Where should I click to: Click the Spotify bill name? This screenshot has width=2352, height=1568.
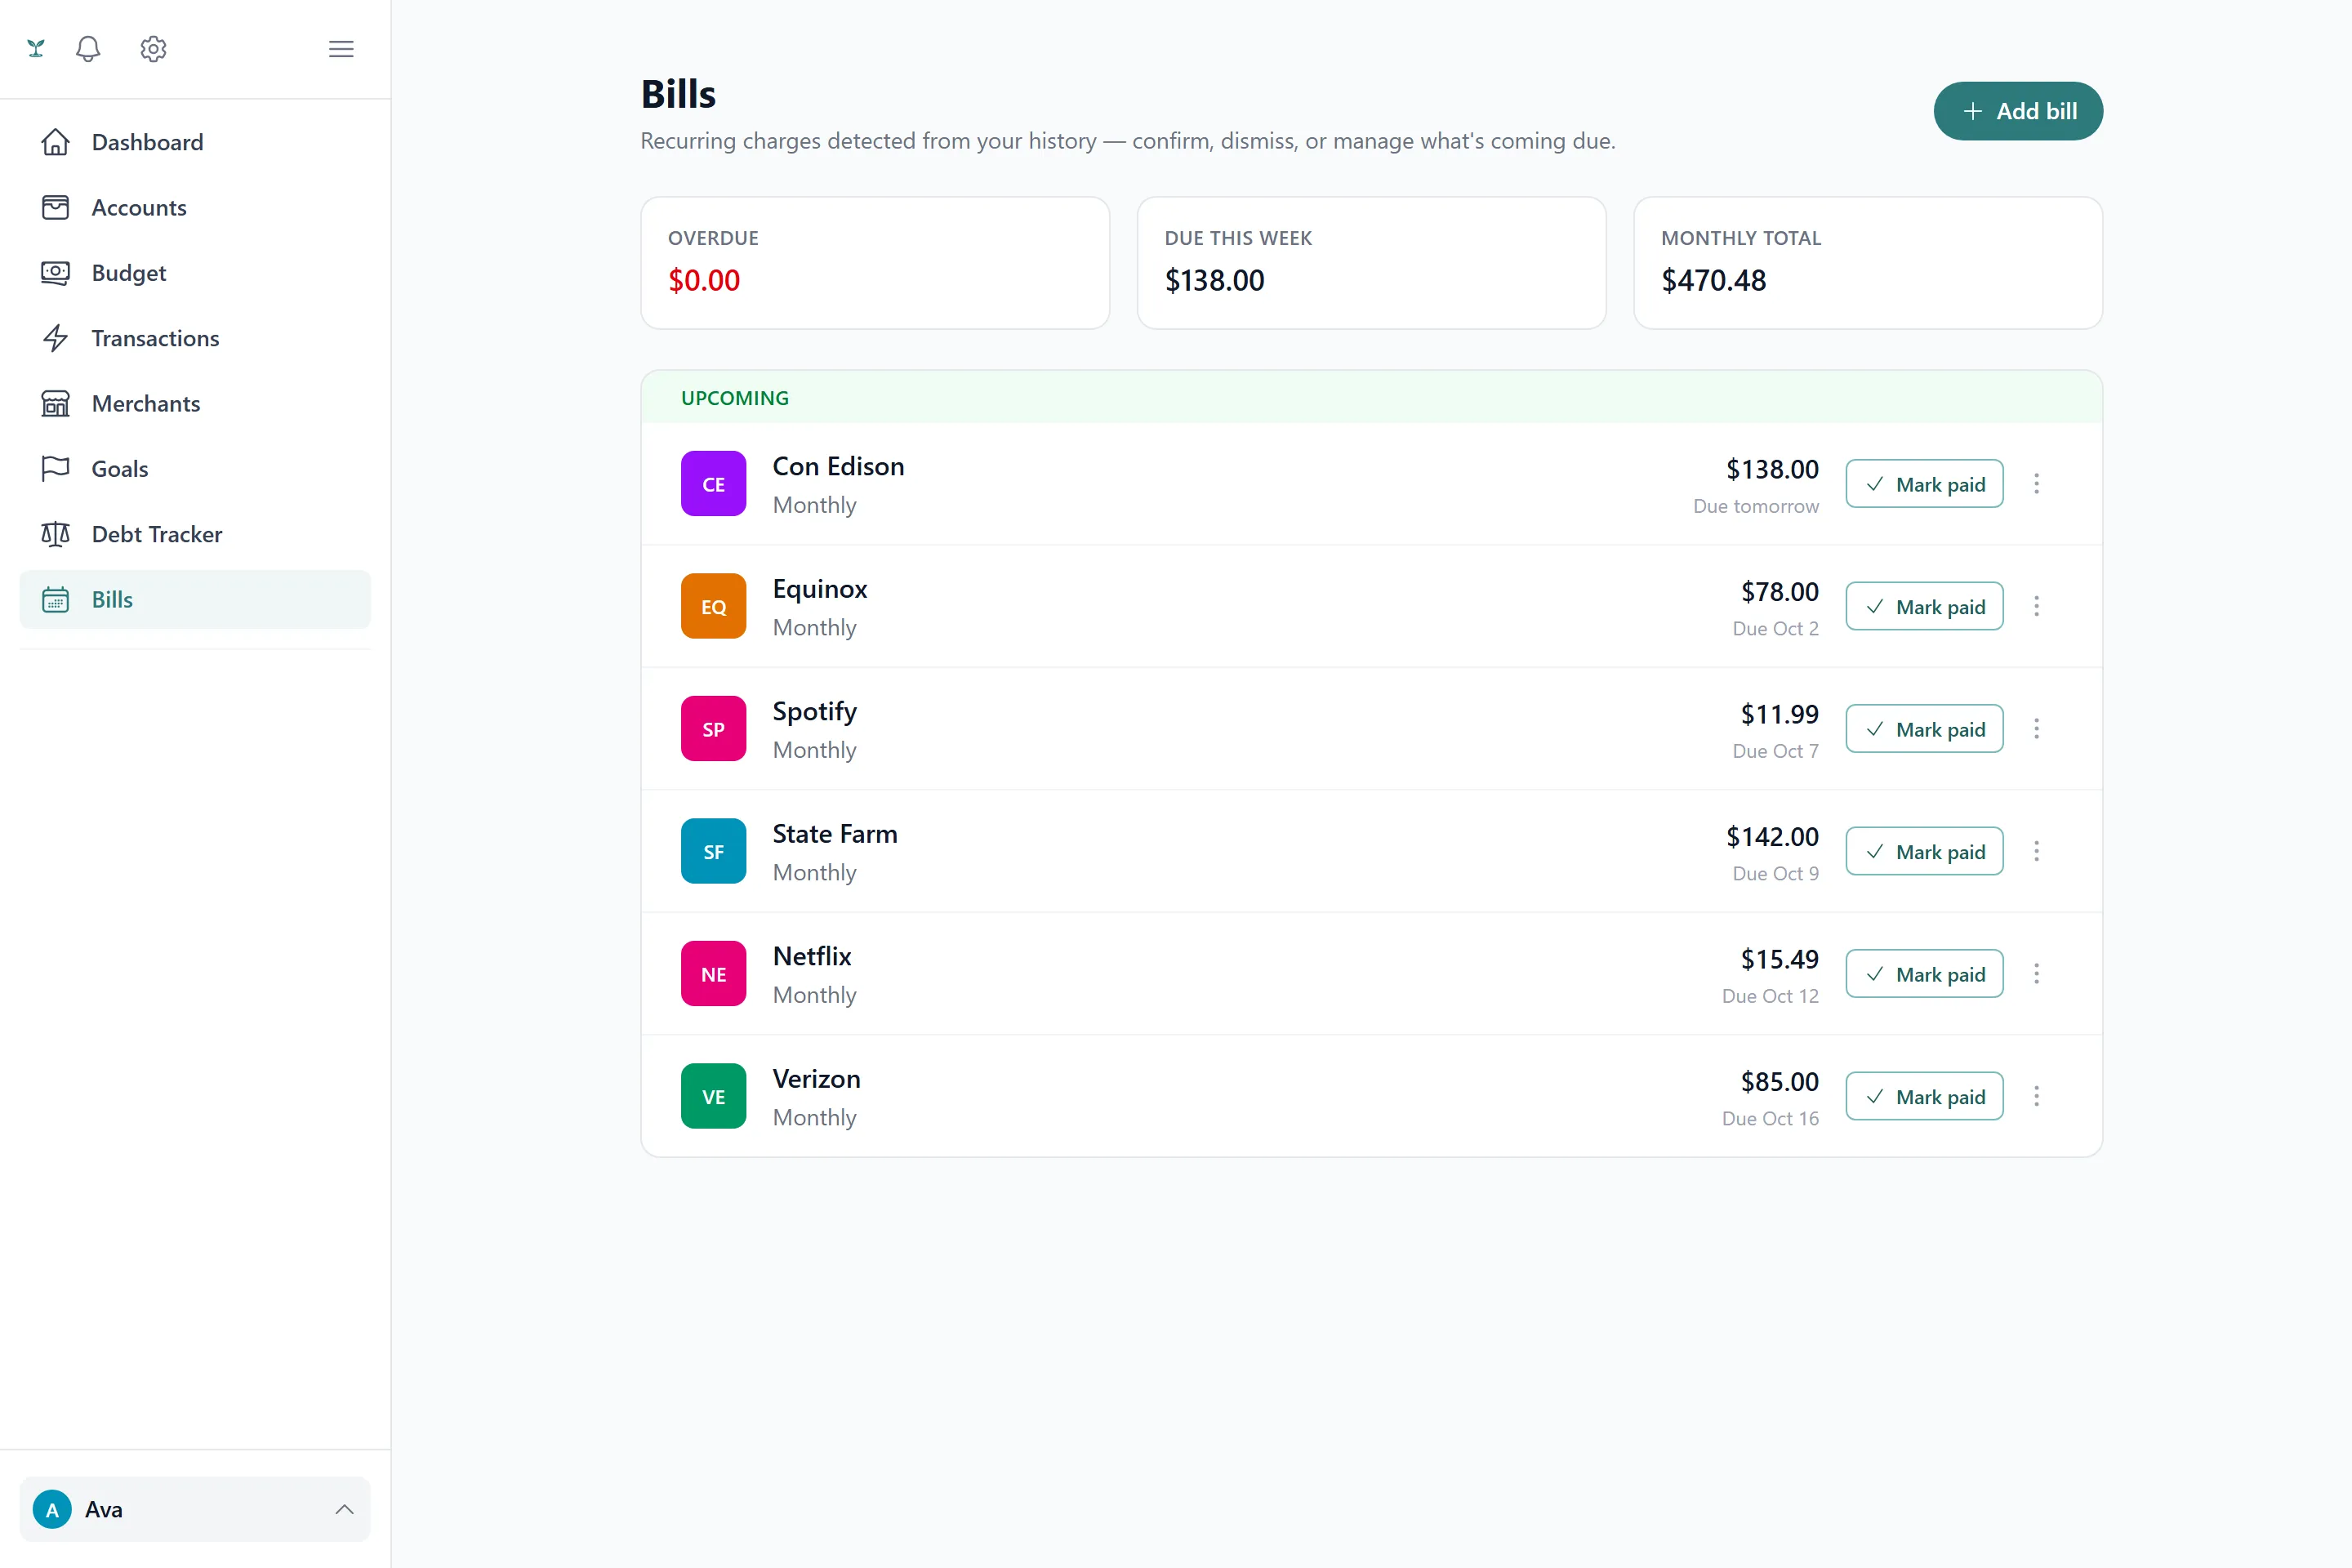coord(815,711)
